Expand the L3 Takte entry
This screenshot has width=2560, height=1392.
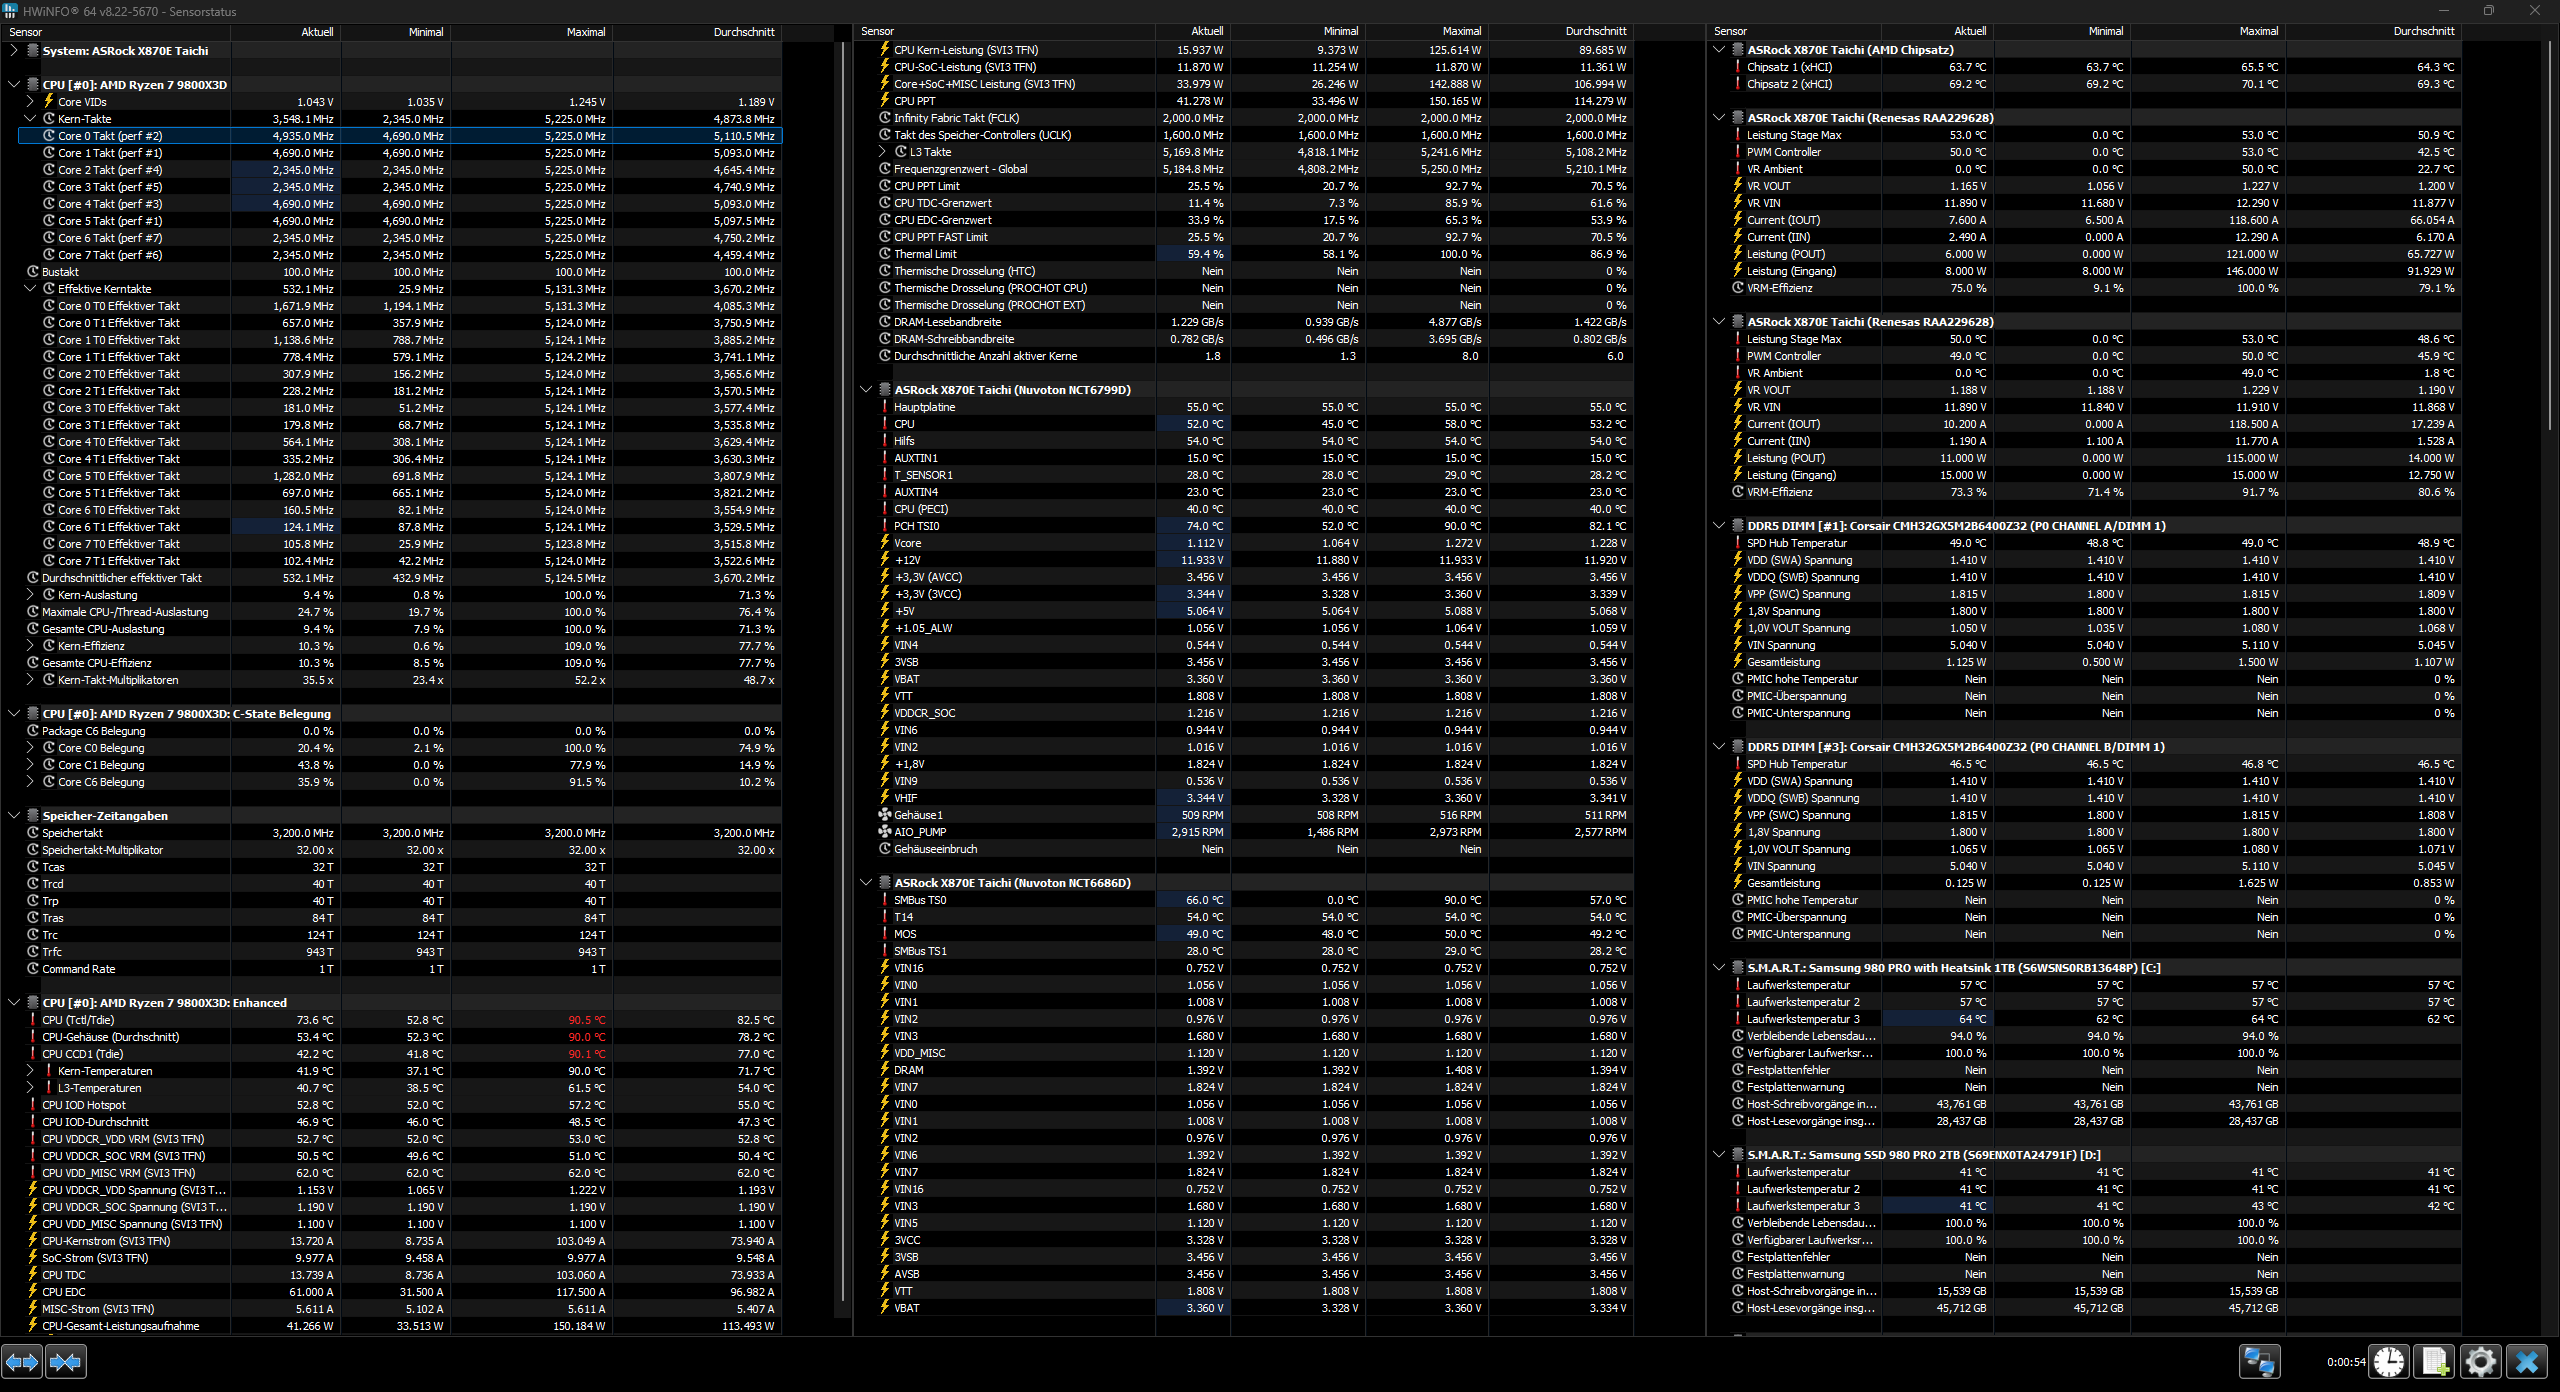pyautogui.click(x=882, y=152)
